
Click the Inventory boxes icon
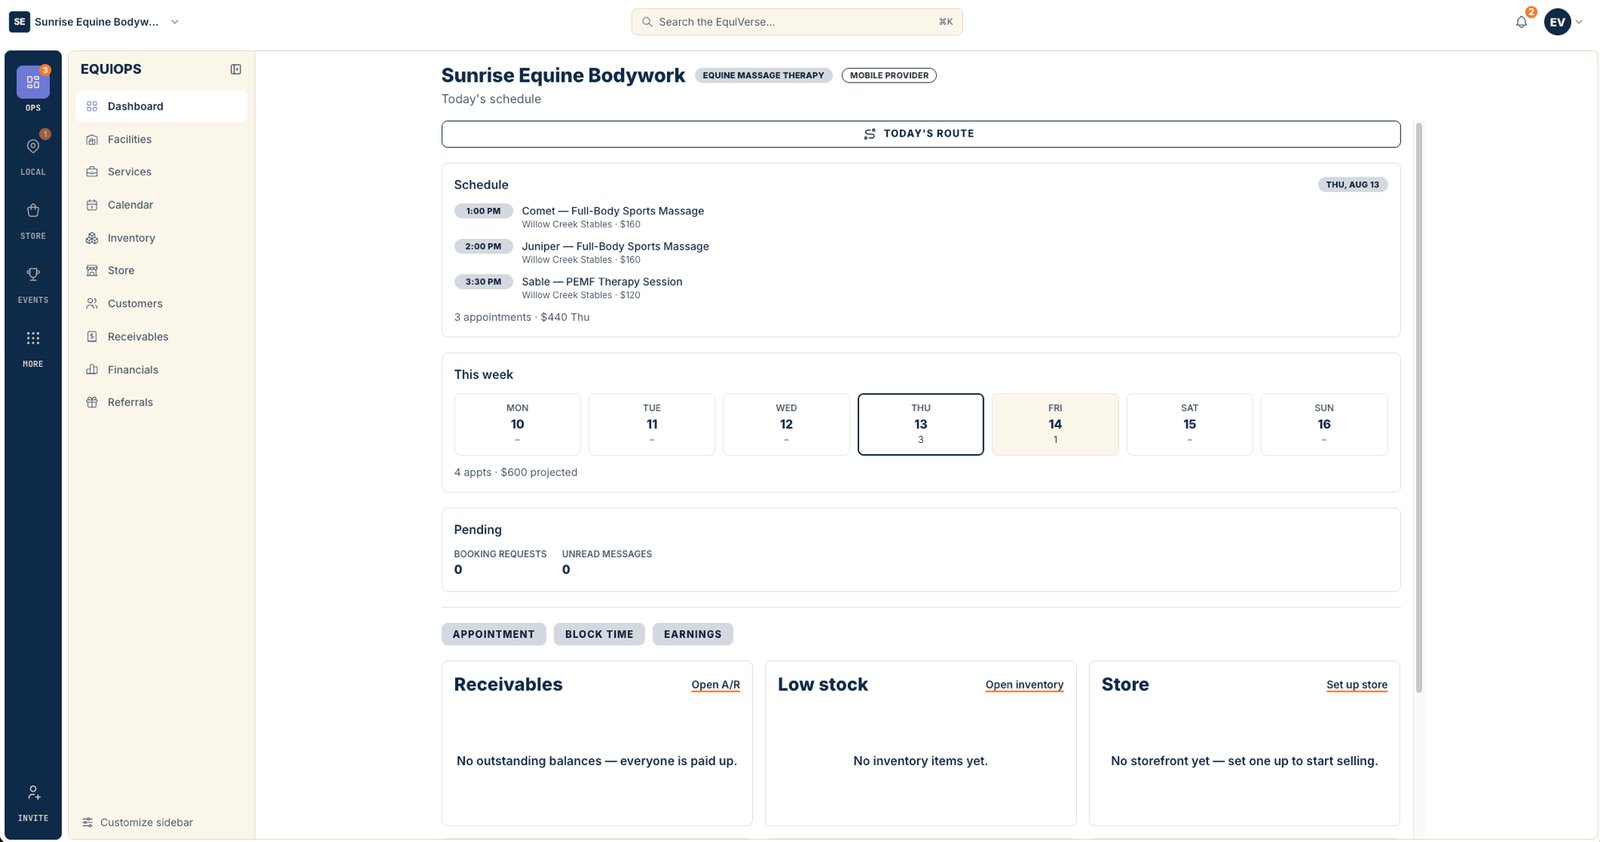(92, 238)
